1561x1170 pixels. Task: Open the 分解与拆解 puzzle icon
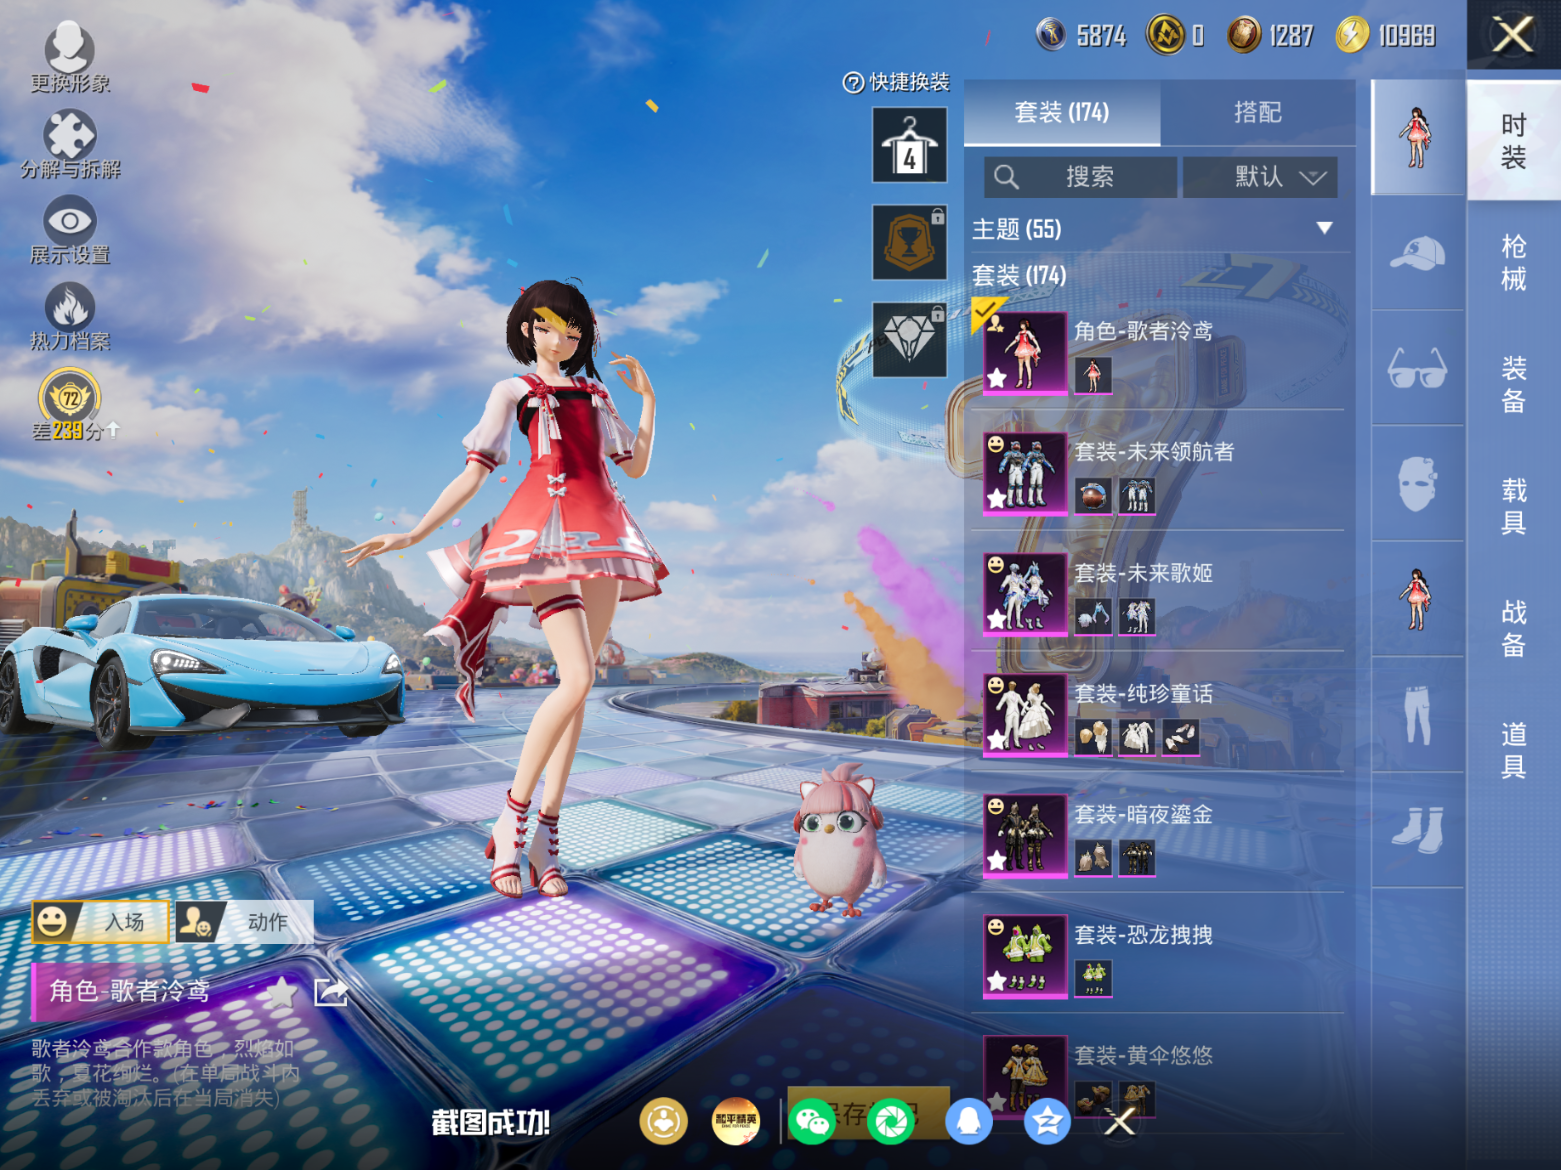pos(70,143)
